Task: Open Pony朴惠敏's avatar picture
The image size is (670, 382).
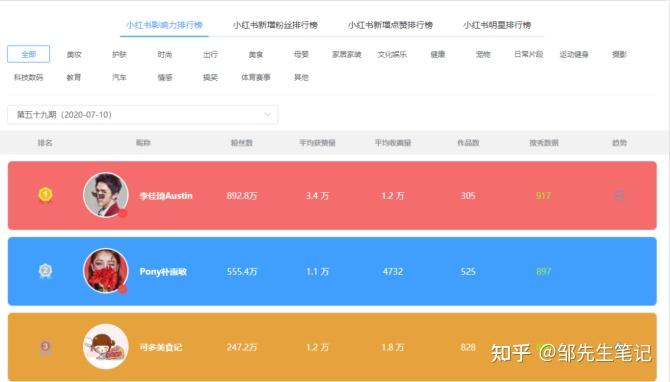Action: (x=106, y=271)
